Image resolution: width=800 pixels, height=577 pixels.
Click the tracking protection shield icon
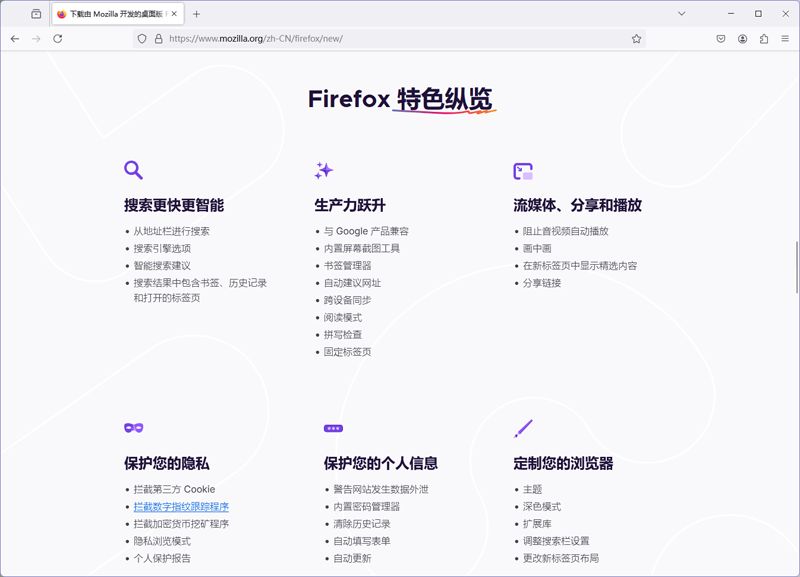(141, 39)
